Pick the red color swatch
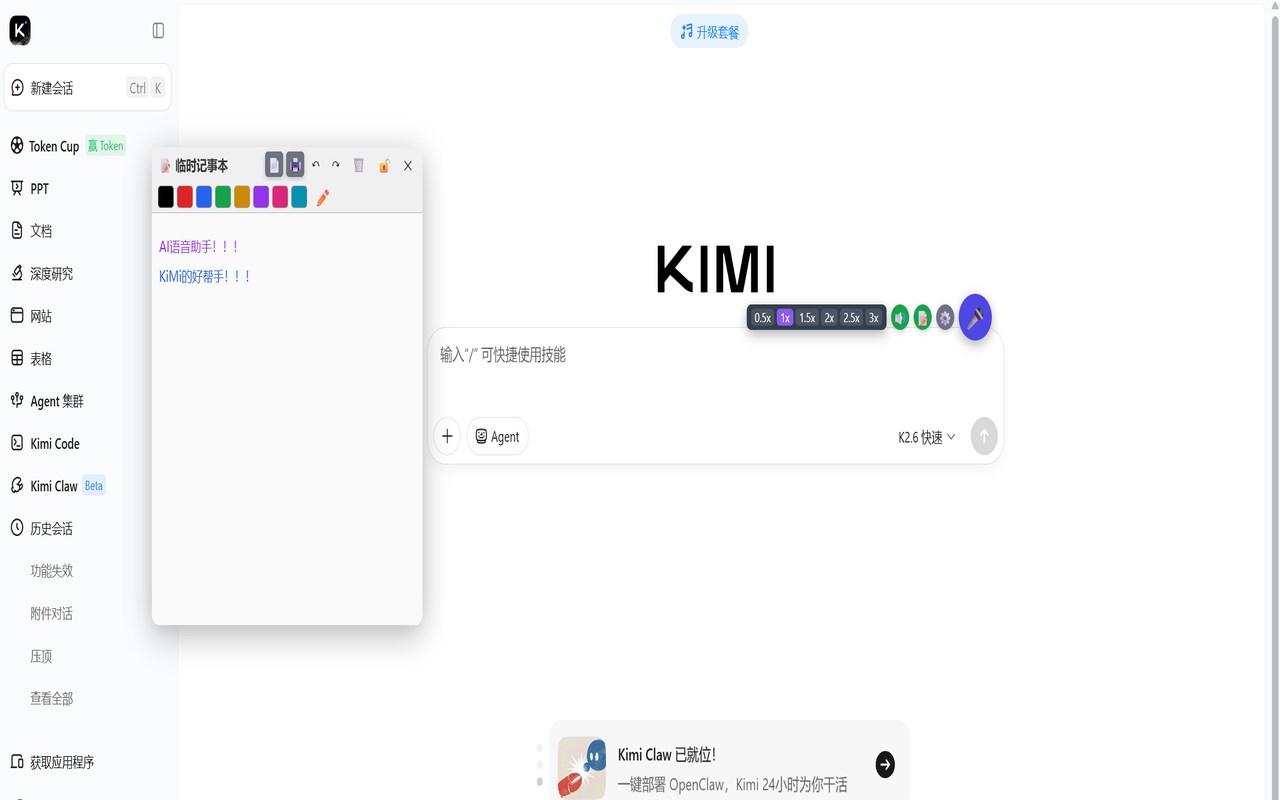Viewport: 1280px width, 800px height. coord(185,197)
